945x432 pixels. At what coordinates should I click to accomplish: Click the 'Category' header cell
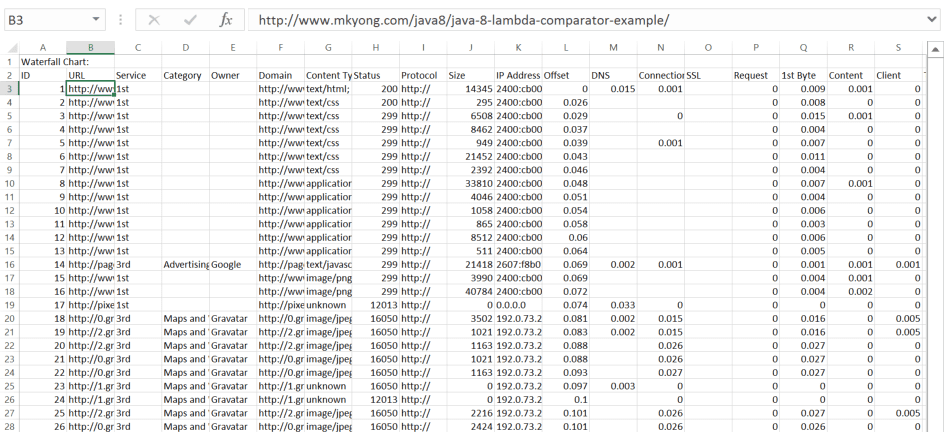pos(186,75)
